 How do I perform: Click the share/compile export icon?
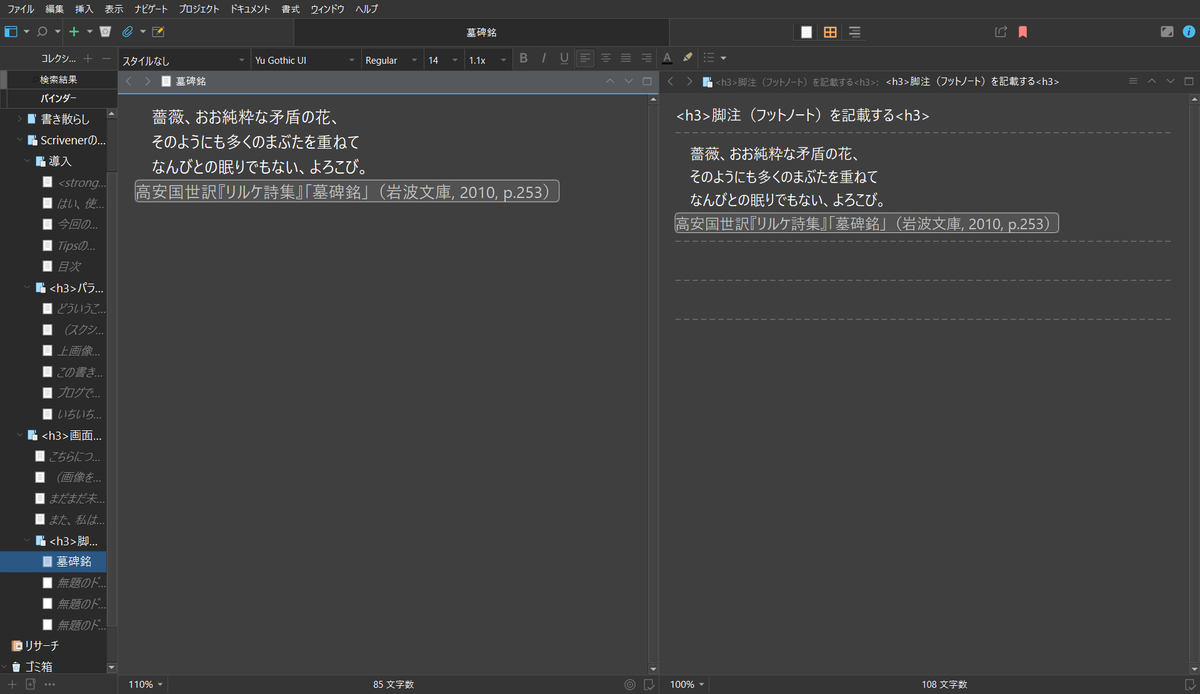click(x=1001, y=32)
